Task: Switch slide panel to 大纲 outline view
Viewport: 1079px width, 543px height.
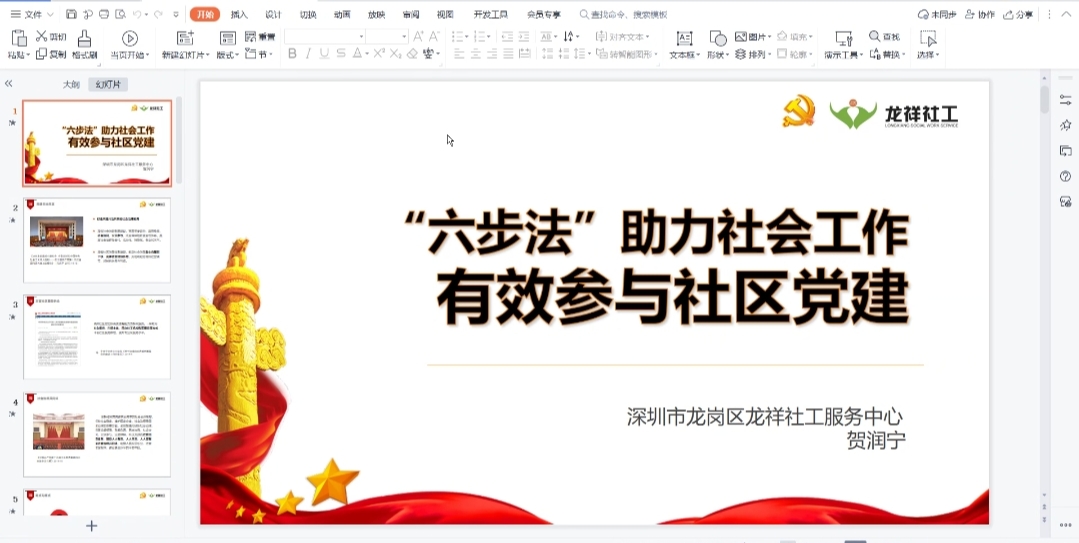Action: pyautogui.click(x=71, y=85)
